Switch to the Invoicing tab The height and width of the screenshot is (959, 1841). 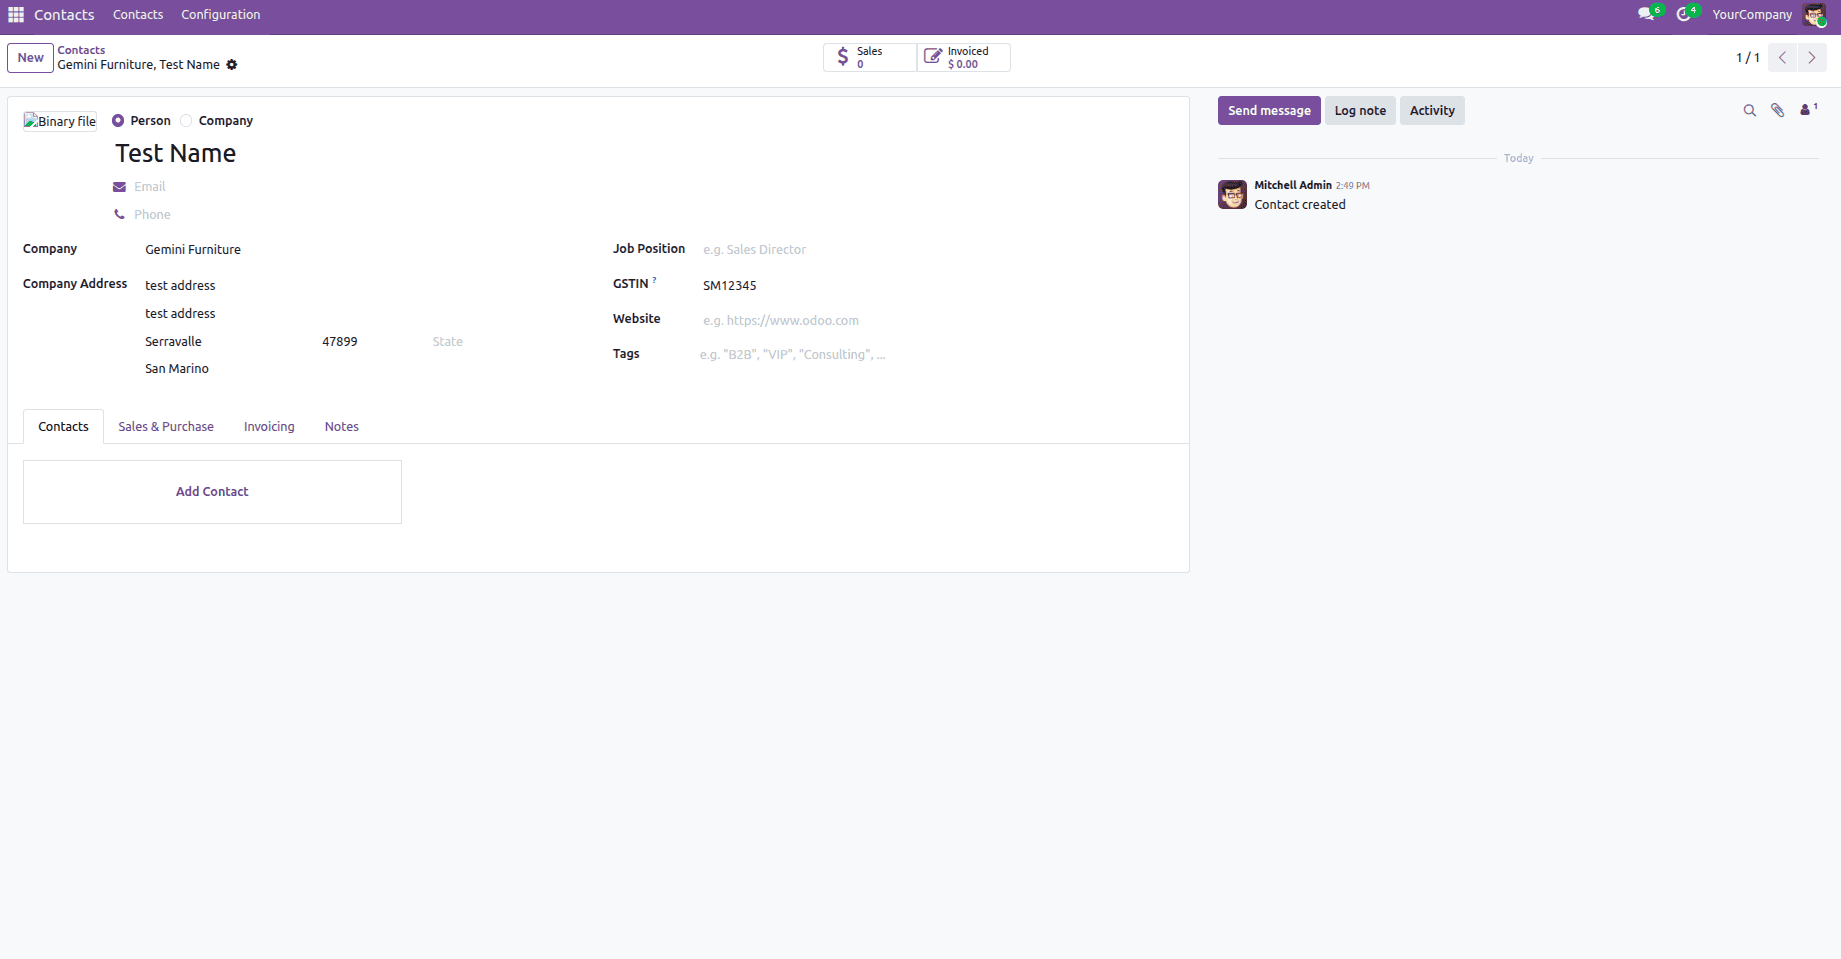click(x=269, y=427)
